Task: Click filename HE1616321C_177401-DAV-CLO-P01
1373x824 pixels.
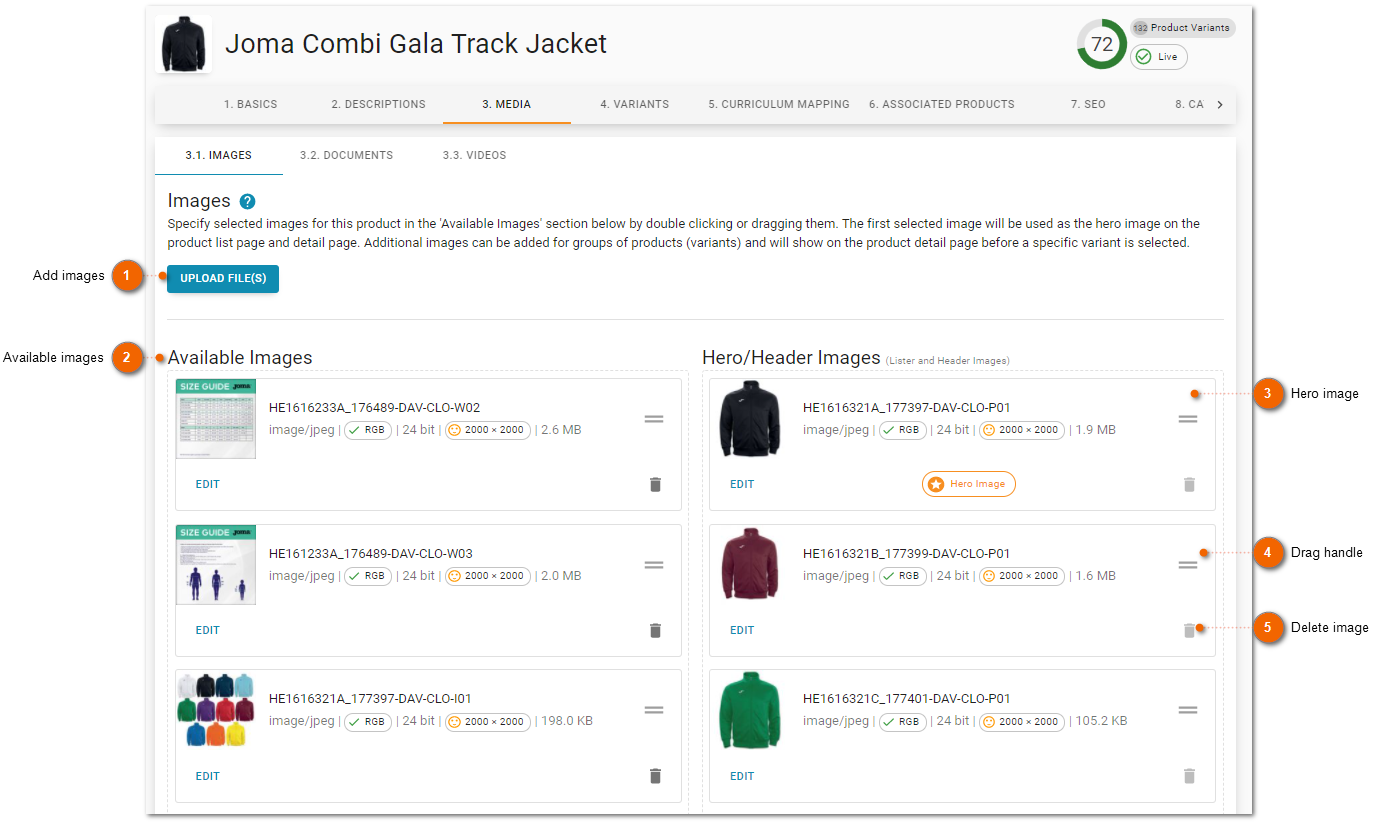Action: coord(907,699)
